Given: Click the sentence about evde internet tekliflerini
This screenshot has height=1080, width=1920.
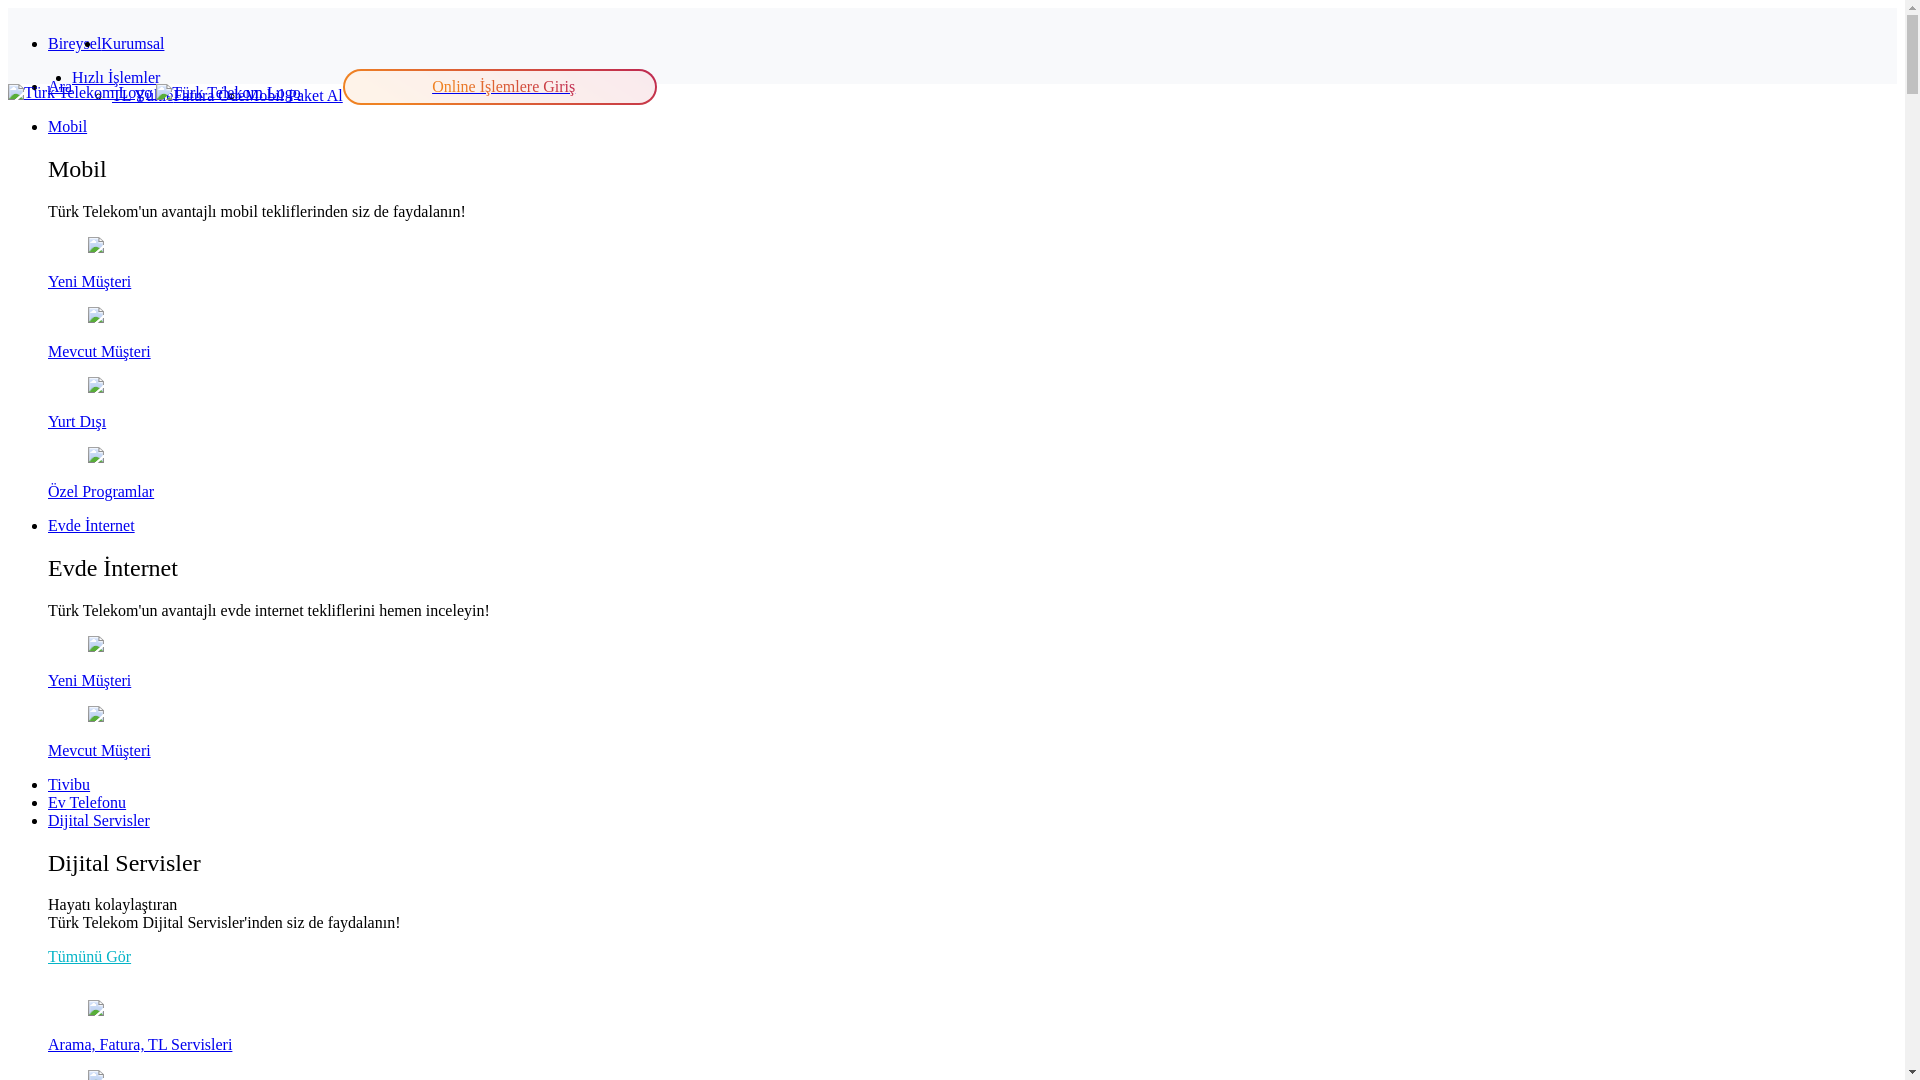Looking at the screenshot, I should [269, 611].
